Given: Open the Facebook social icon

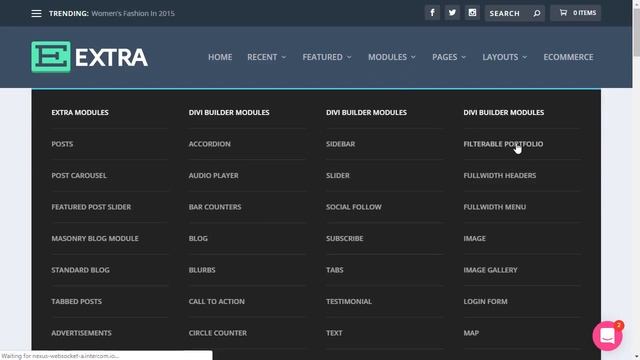Looking at the screenshot, I should coord(432,13).
